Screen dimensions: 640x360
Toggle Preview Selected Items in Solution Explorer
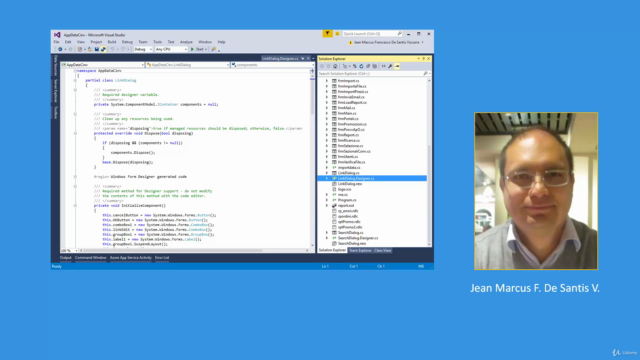pos(397,66)
